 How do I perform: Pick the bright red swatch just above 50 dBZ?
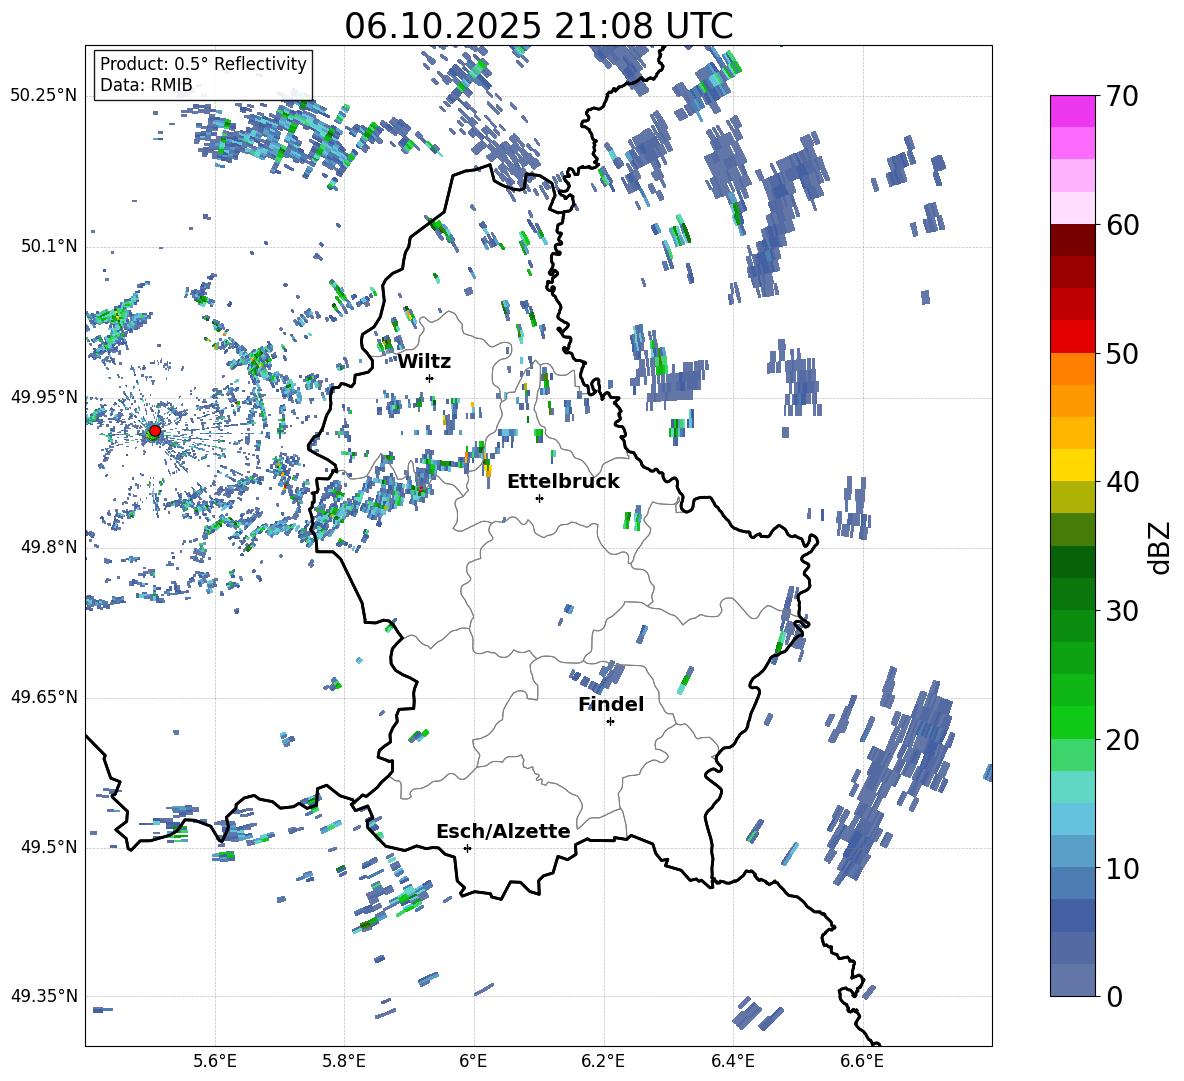pyautogui.click(x=1072, y=336)
